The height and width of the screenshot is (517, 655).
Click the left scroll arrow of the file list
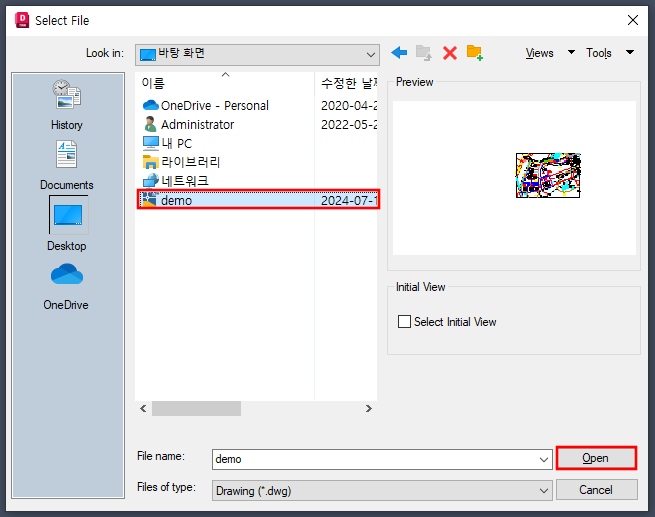tap(143, 408)
